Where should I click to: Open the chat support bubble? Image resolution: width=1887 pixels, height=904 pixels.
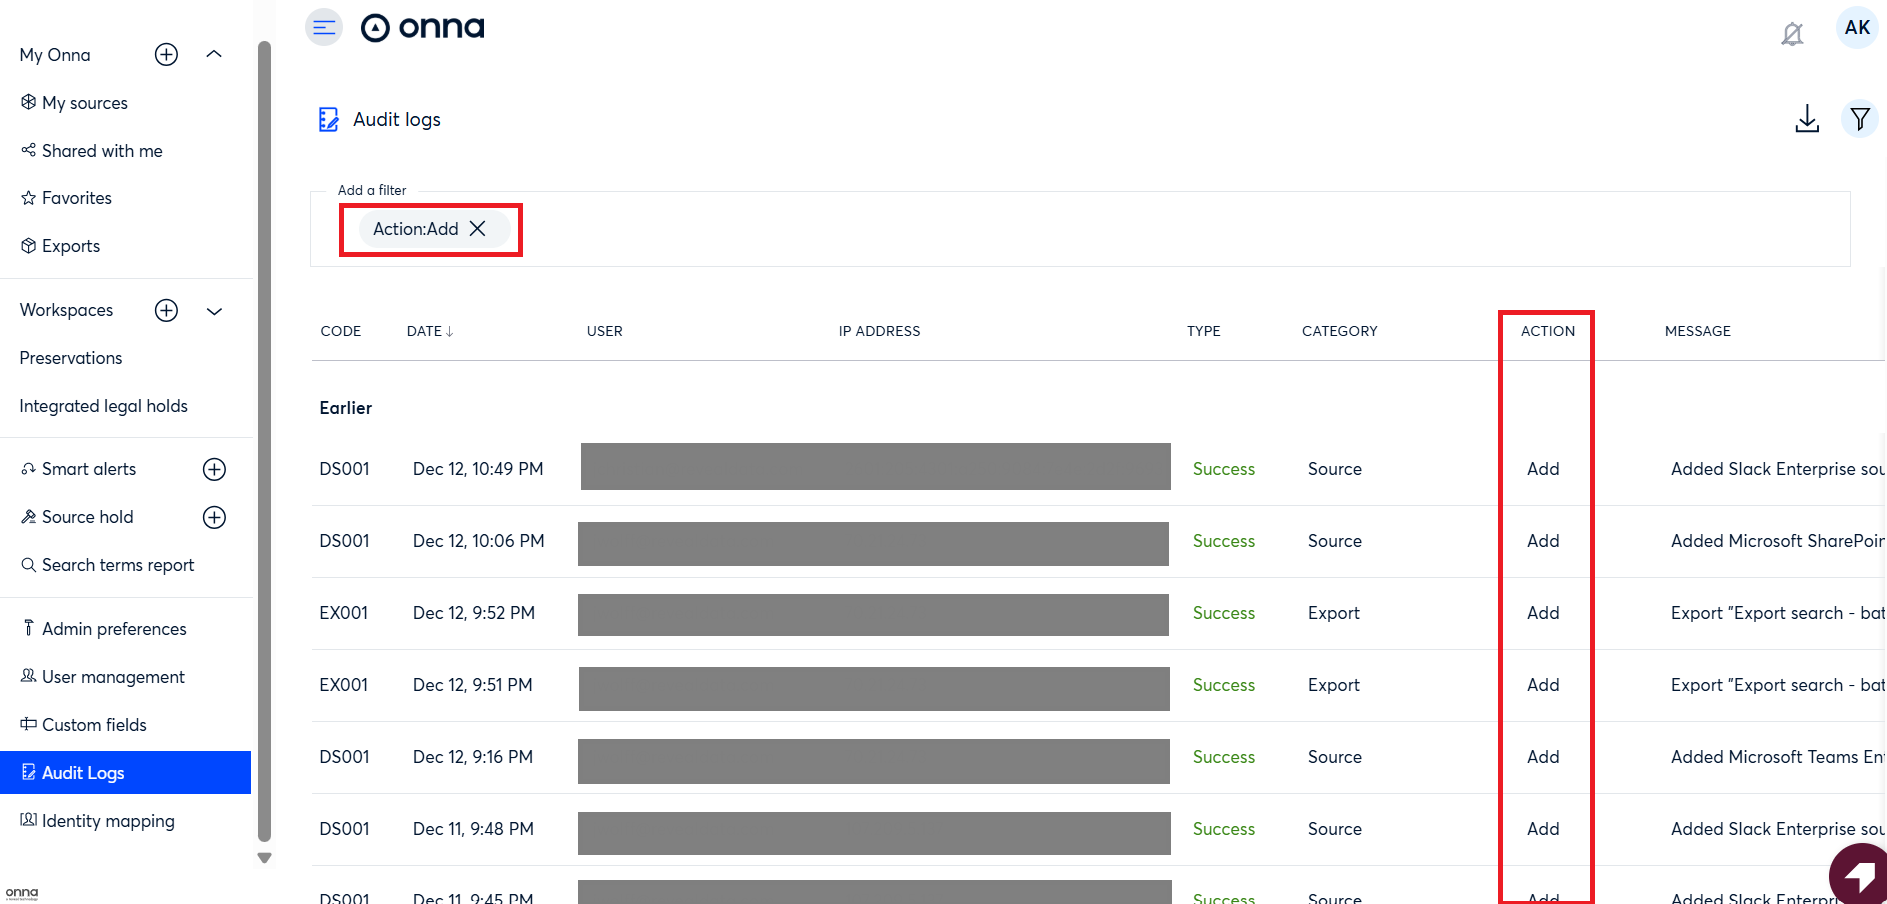point(1859,875)
